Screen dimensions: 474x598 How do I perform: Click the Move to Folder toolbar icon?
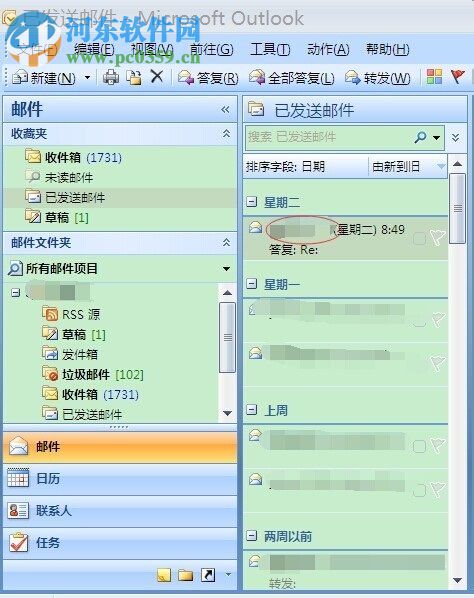coord(133,77)
